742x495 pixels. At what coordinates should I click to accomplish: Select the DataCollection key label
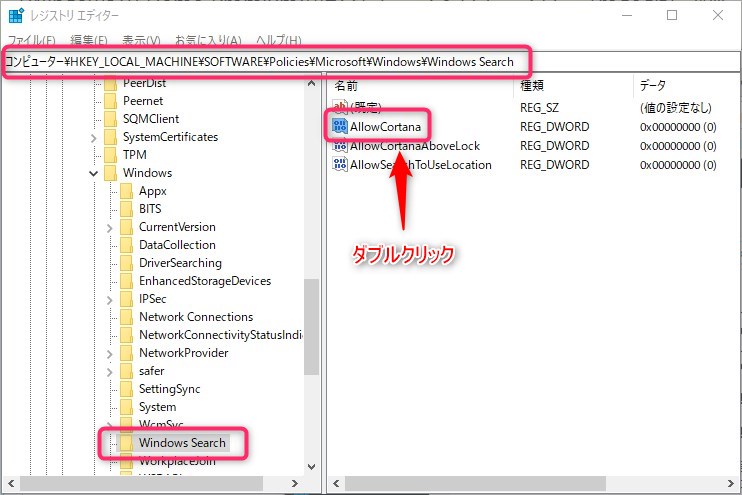(177, 245)
